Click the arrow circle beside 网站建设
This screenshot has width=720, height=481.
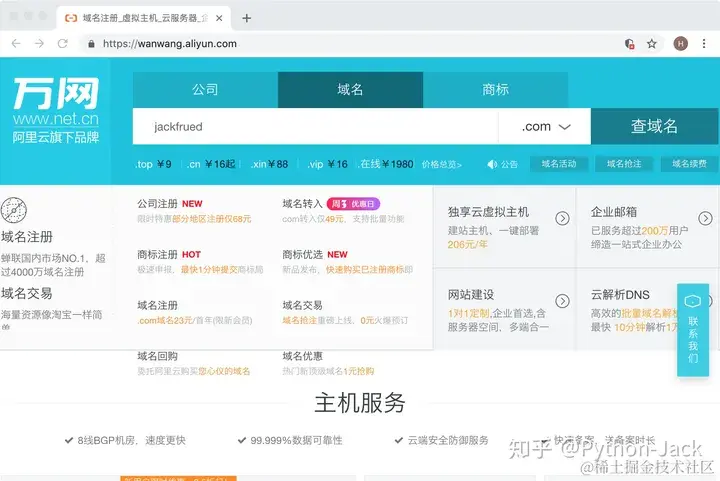[562, 301]
